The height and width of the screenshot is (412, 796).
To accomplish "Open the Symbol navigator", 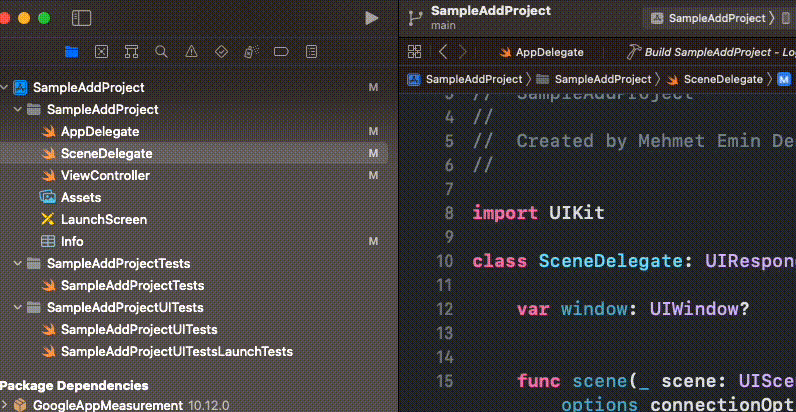I will [x=131, y=51].
